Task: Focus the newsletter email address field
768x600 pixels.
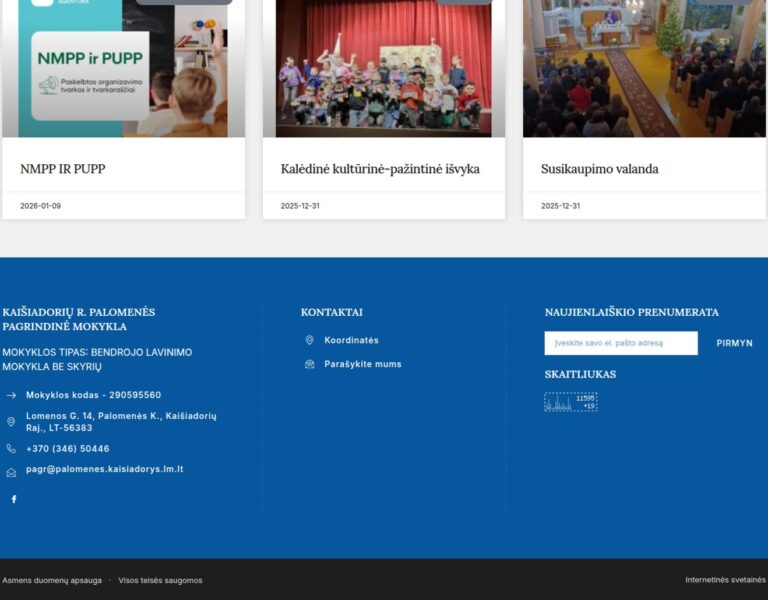Action: pyautogui.click(x=620, y=343)
